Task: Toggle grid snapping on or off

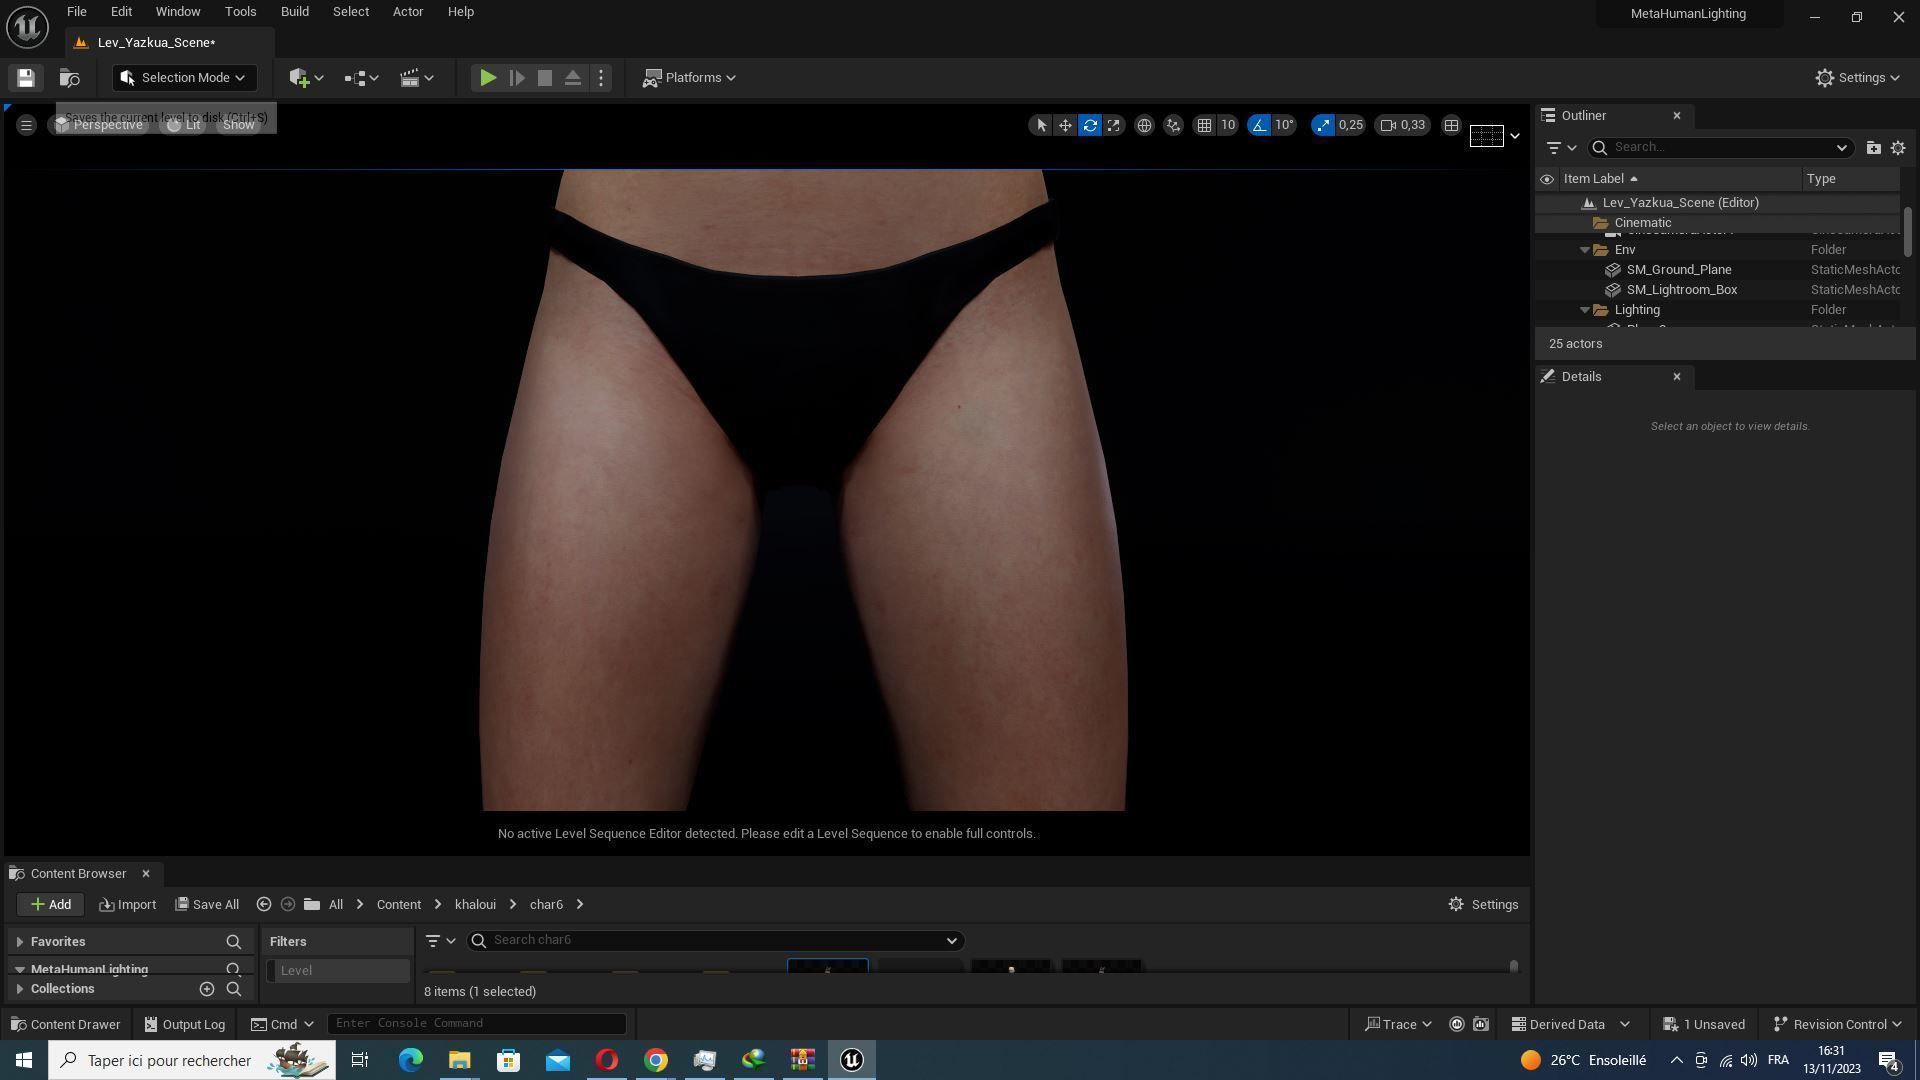Action: (1205, 125)
